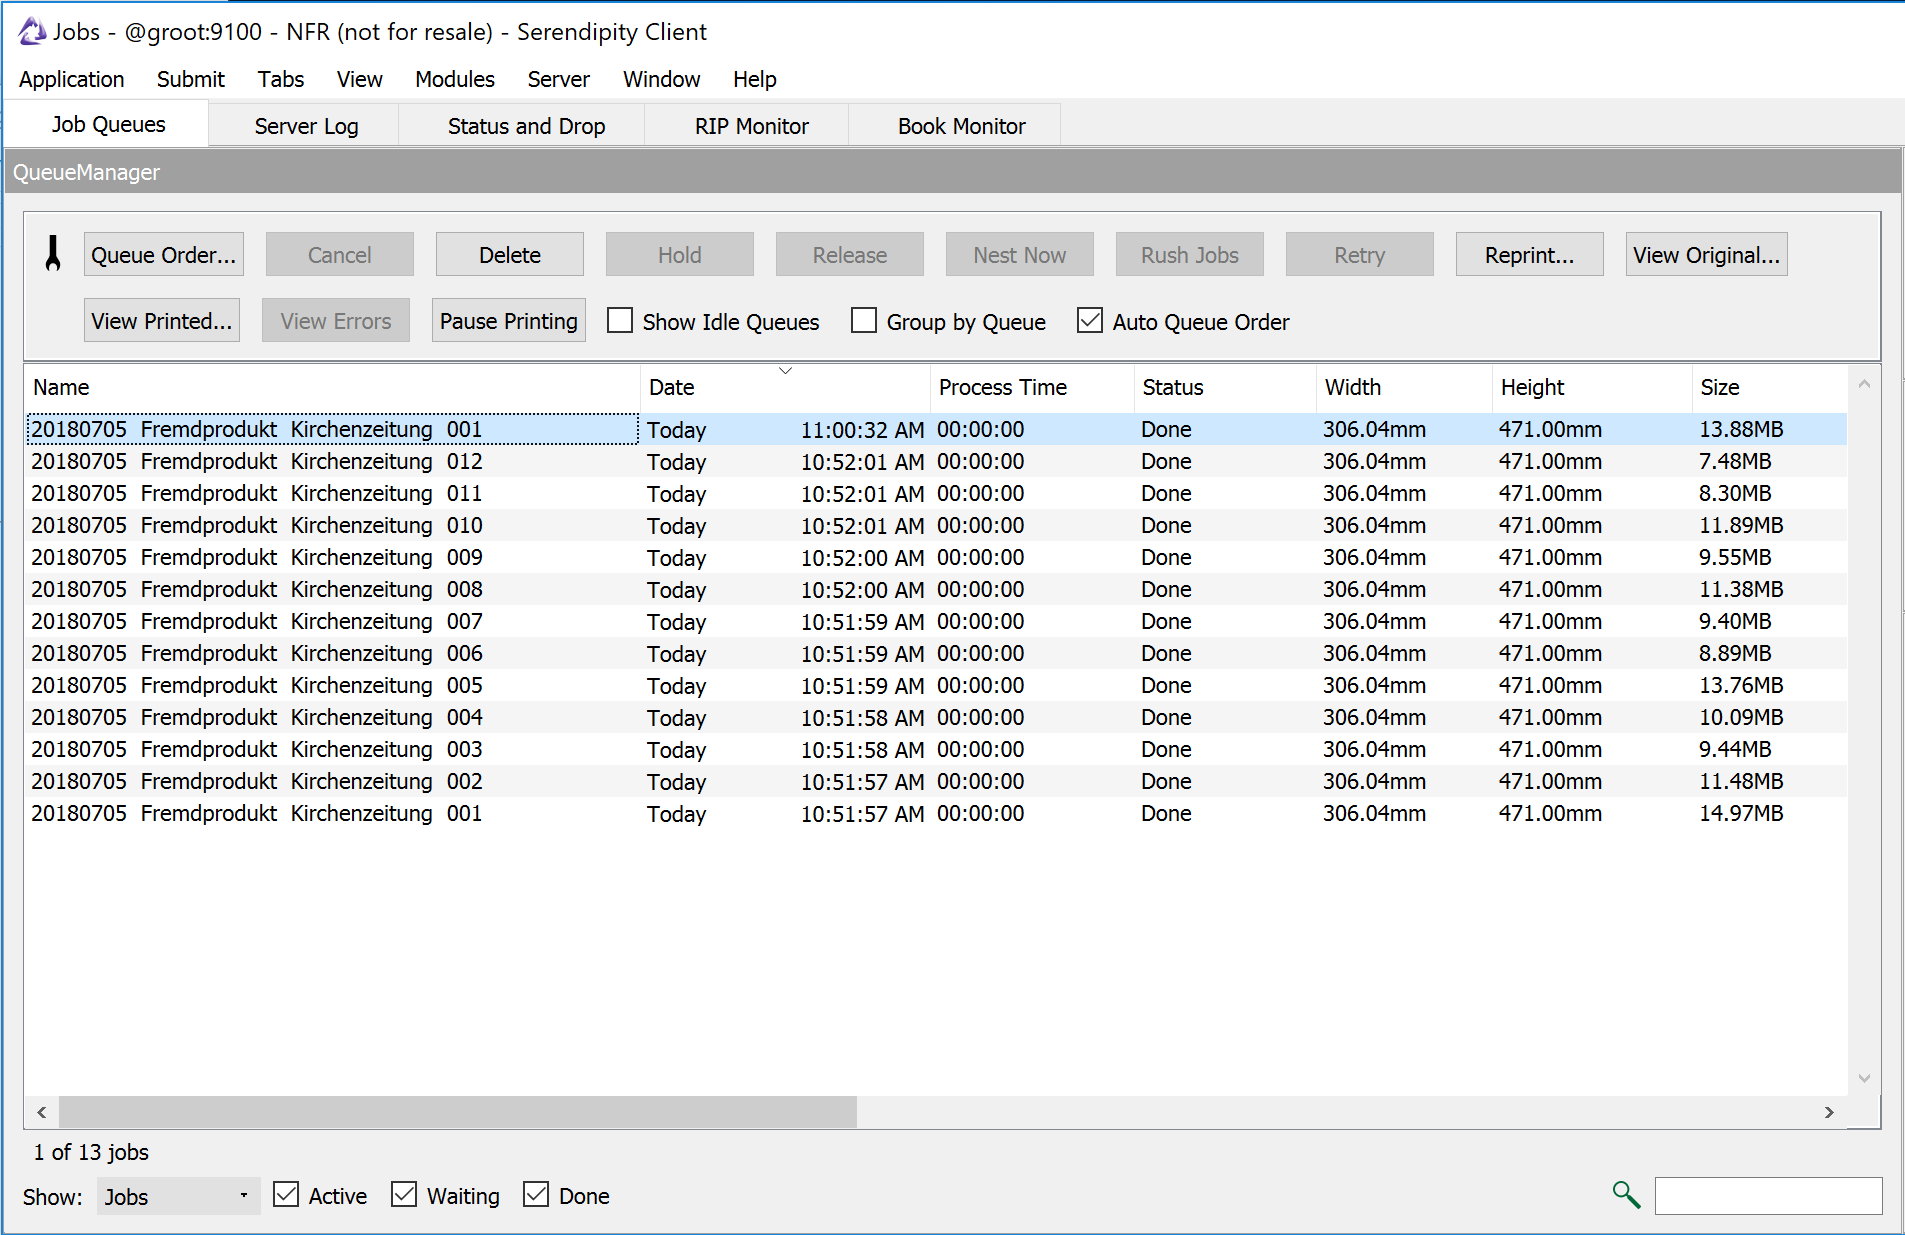Screen dimensions: 1905x1235
Task: Select the job ending in 011
Action: [x=936, y=493]
